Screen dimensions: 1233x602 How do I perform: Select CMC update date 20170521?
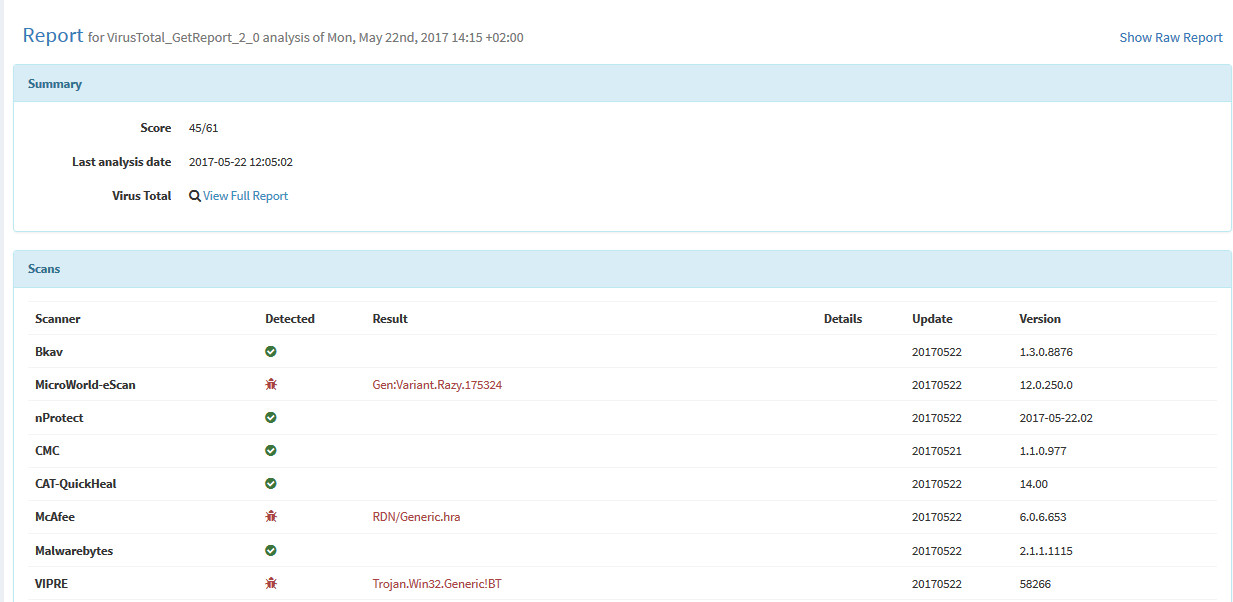[x=937, y=451]
